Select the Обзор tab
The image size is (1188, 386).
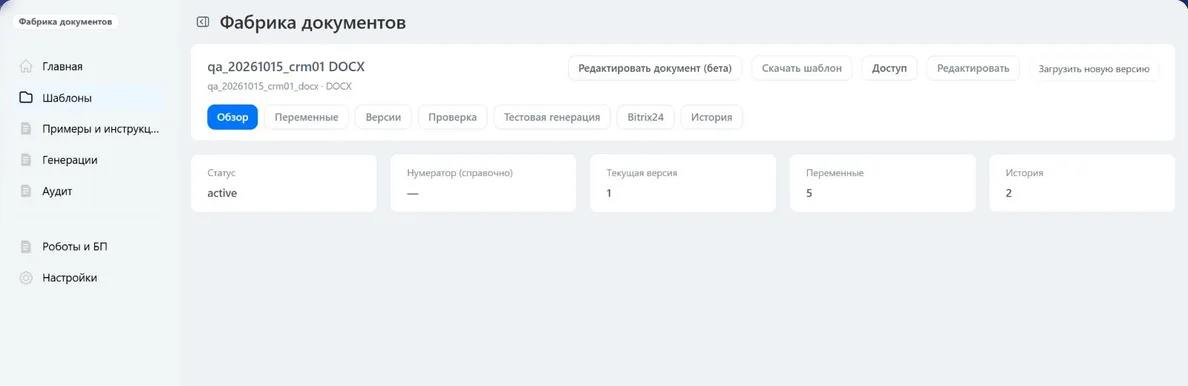(x=233, y=118)
